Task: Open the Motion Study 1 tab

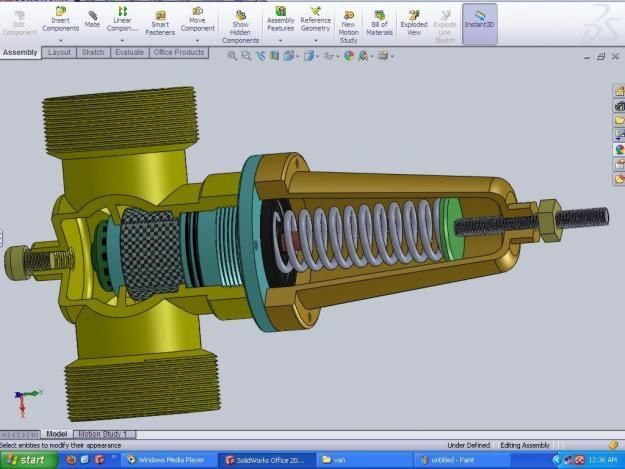Action: tap(104, 435)
